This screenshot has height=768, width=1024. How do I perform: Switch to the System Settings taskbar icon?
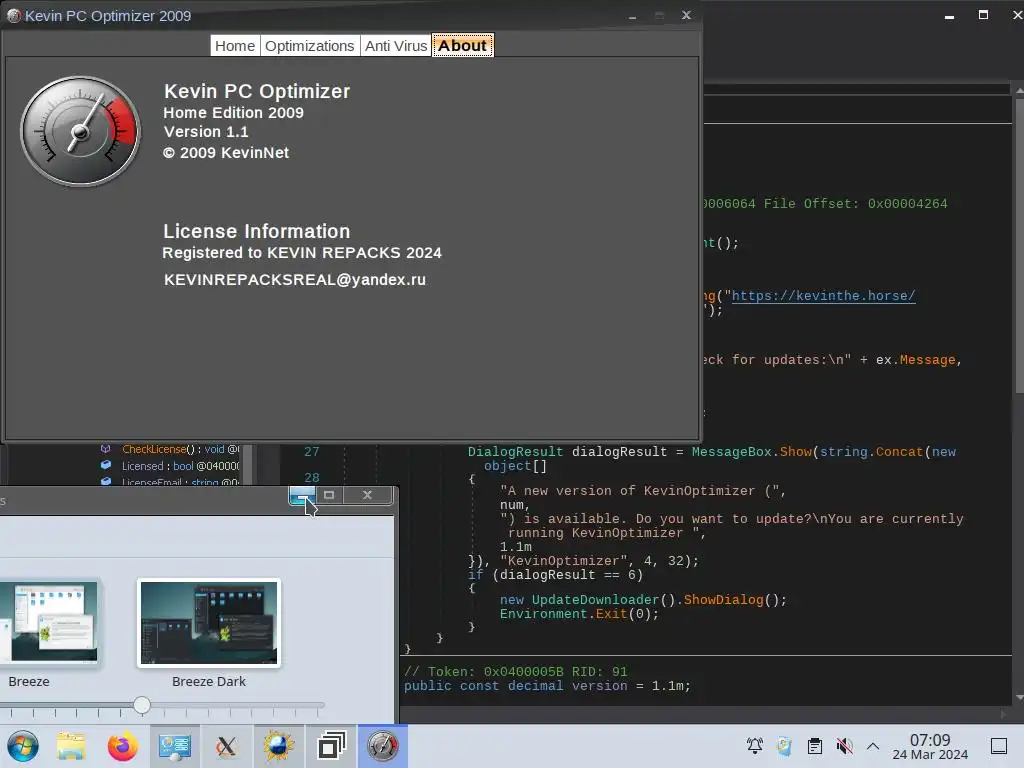click(x=174, y=746)
